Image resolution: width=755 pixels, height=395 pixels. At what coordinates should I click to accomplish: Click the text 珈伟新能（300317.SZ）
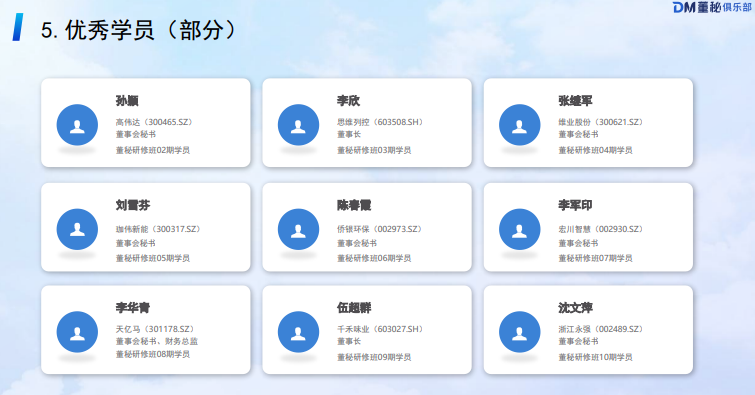(158, 229)
